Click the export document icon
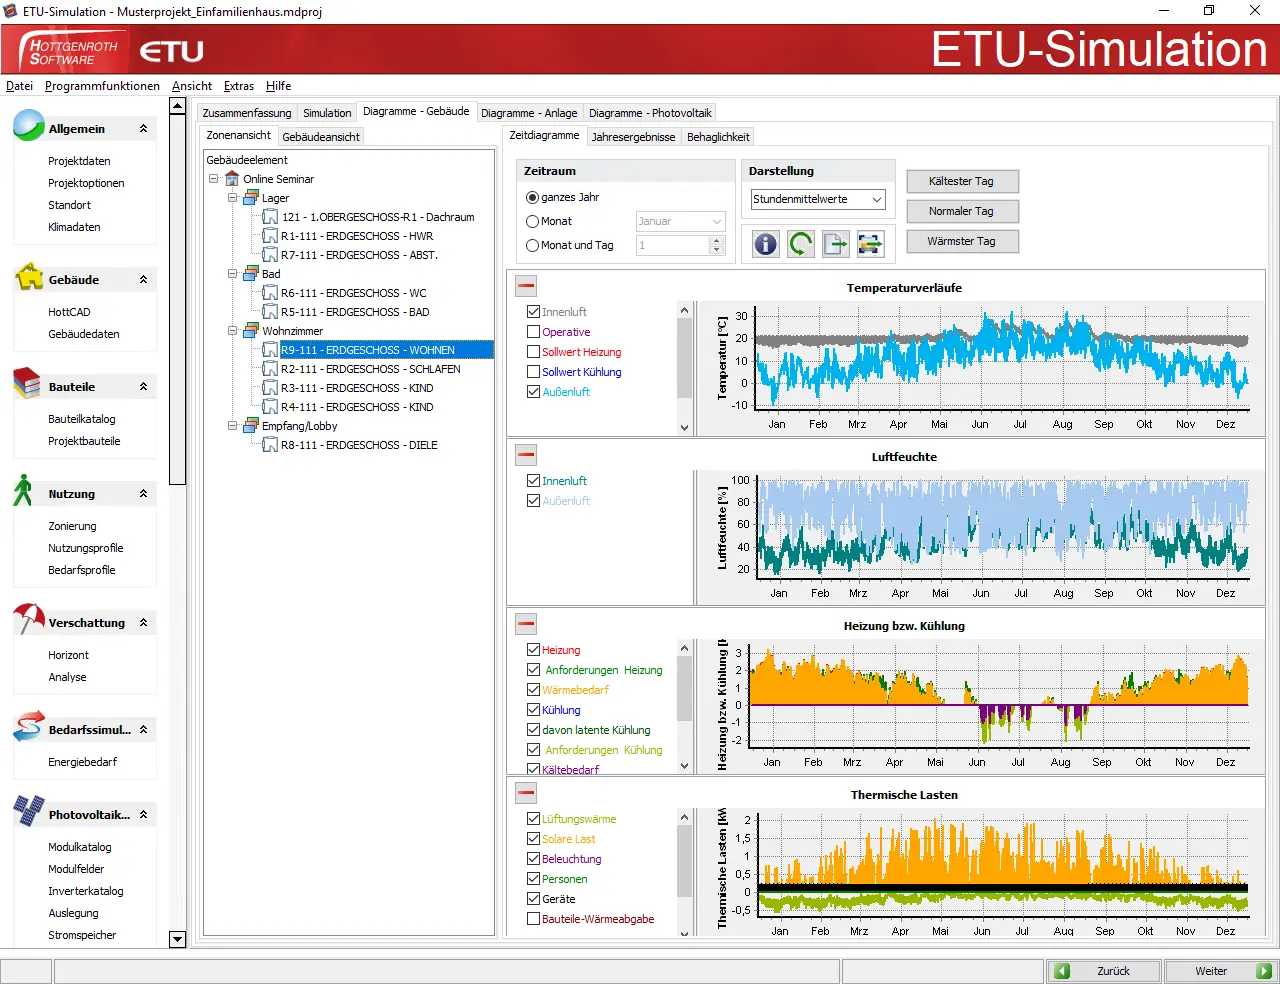 [x=836, y=244]
